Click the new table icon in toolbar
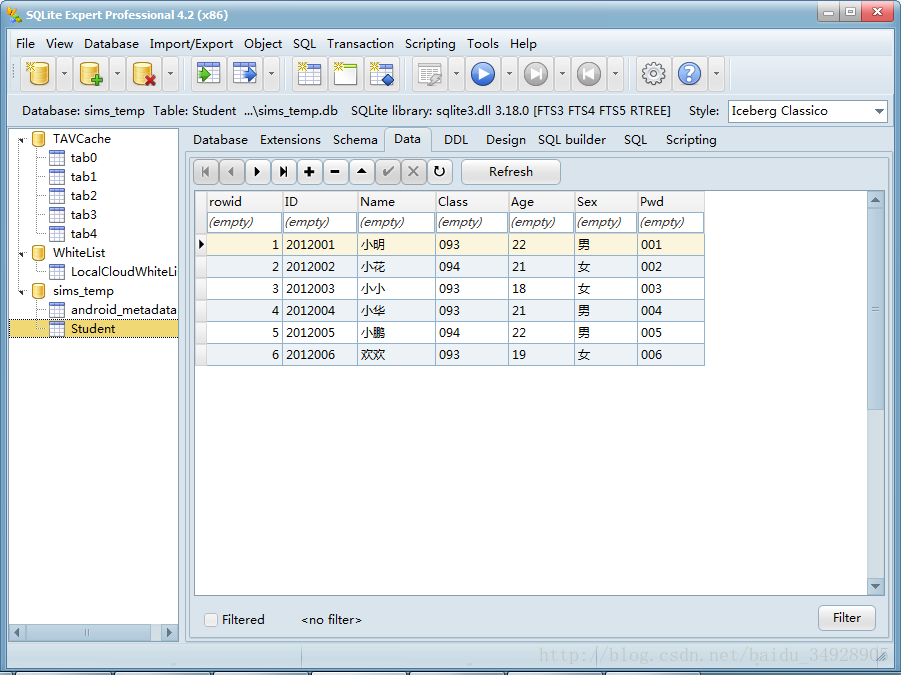The height and width of the screenshot is (675, 901). (309, 74)
